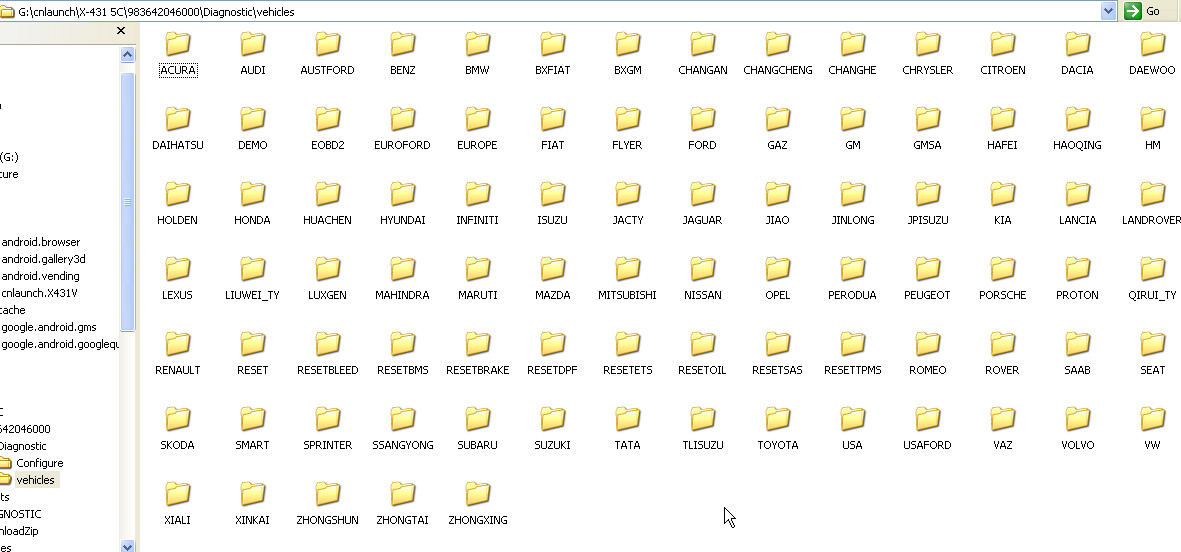
Task: Click the SSANGYONG folder label
Action: click(403, 445)
